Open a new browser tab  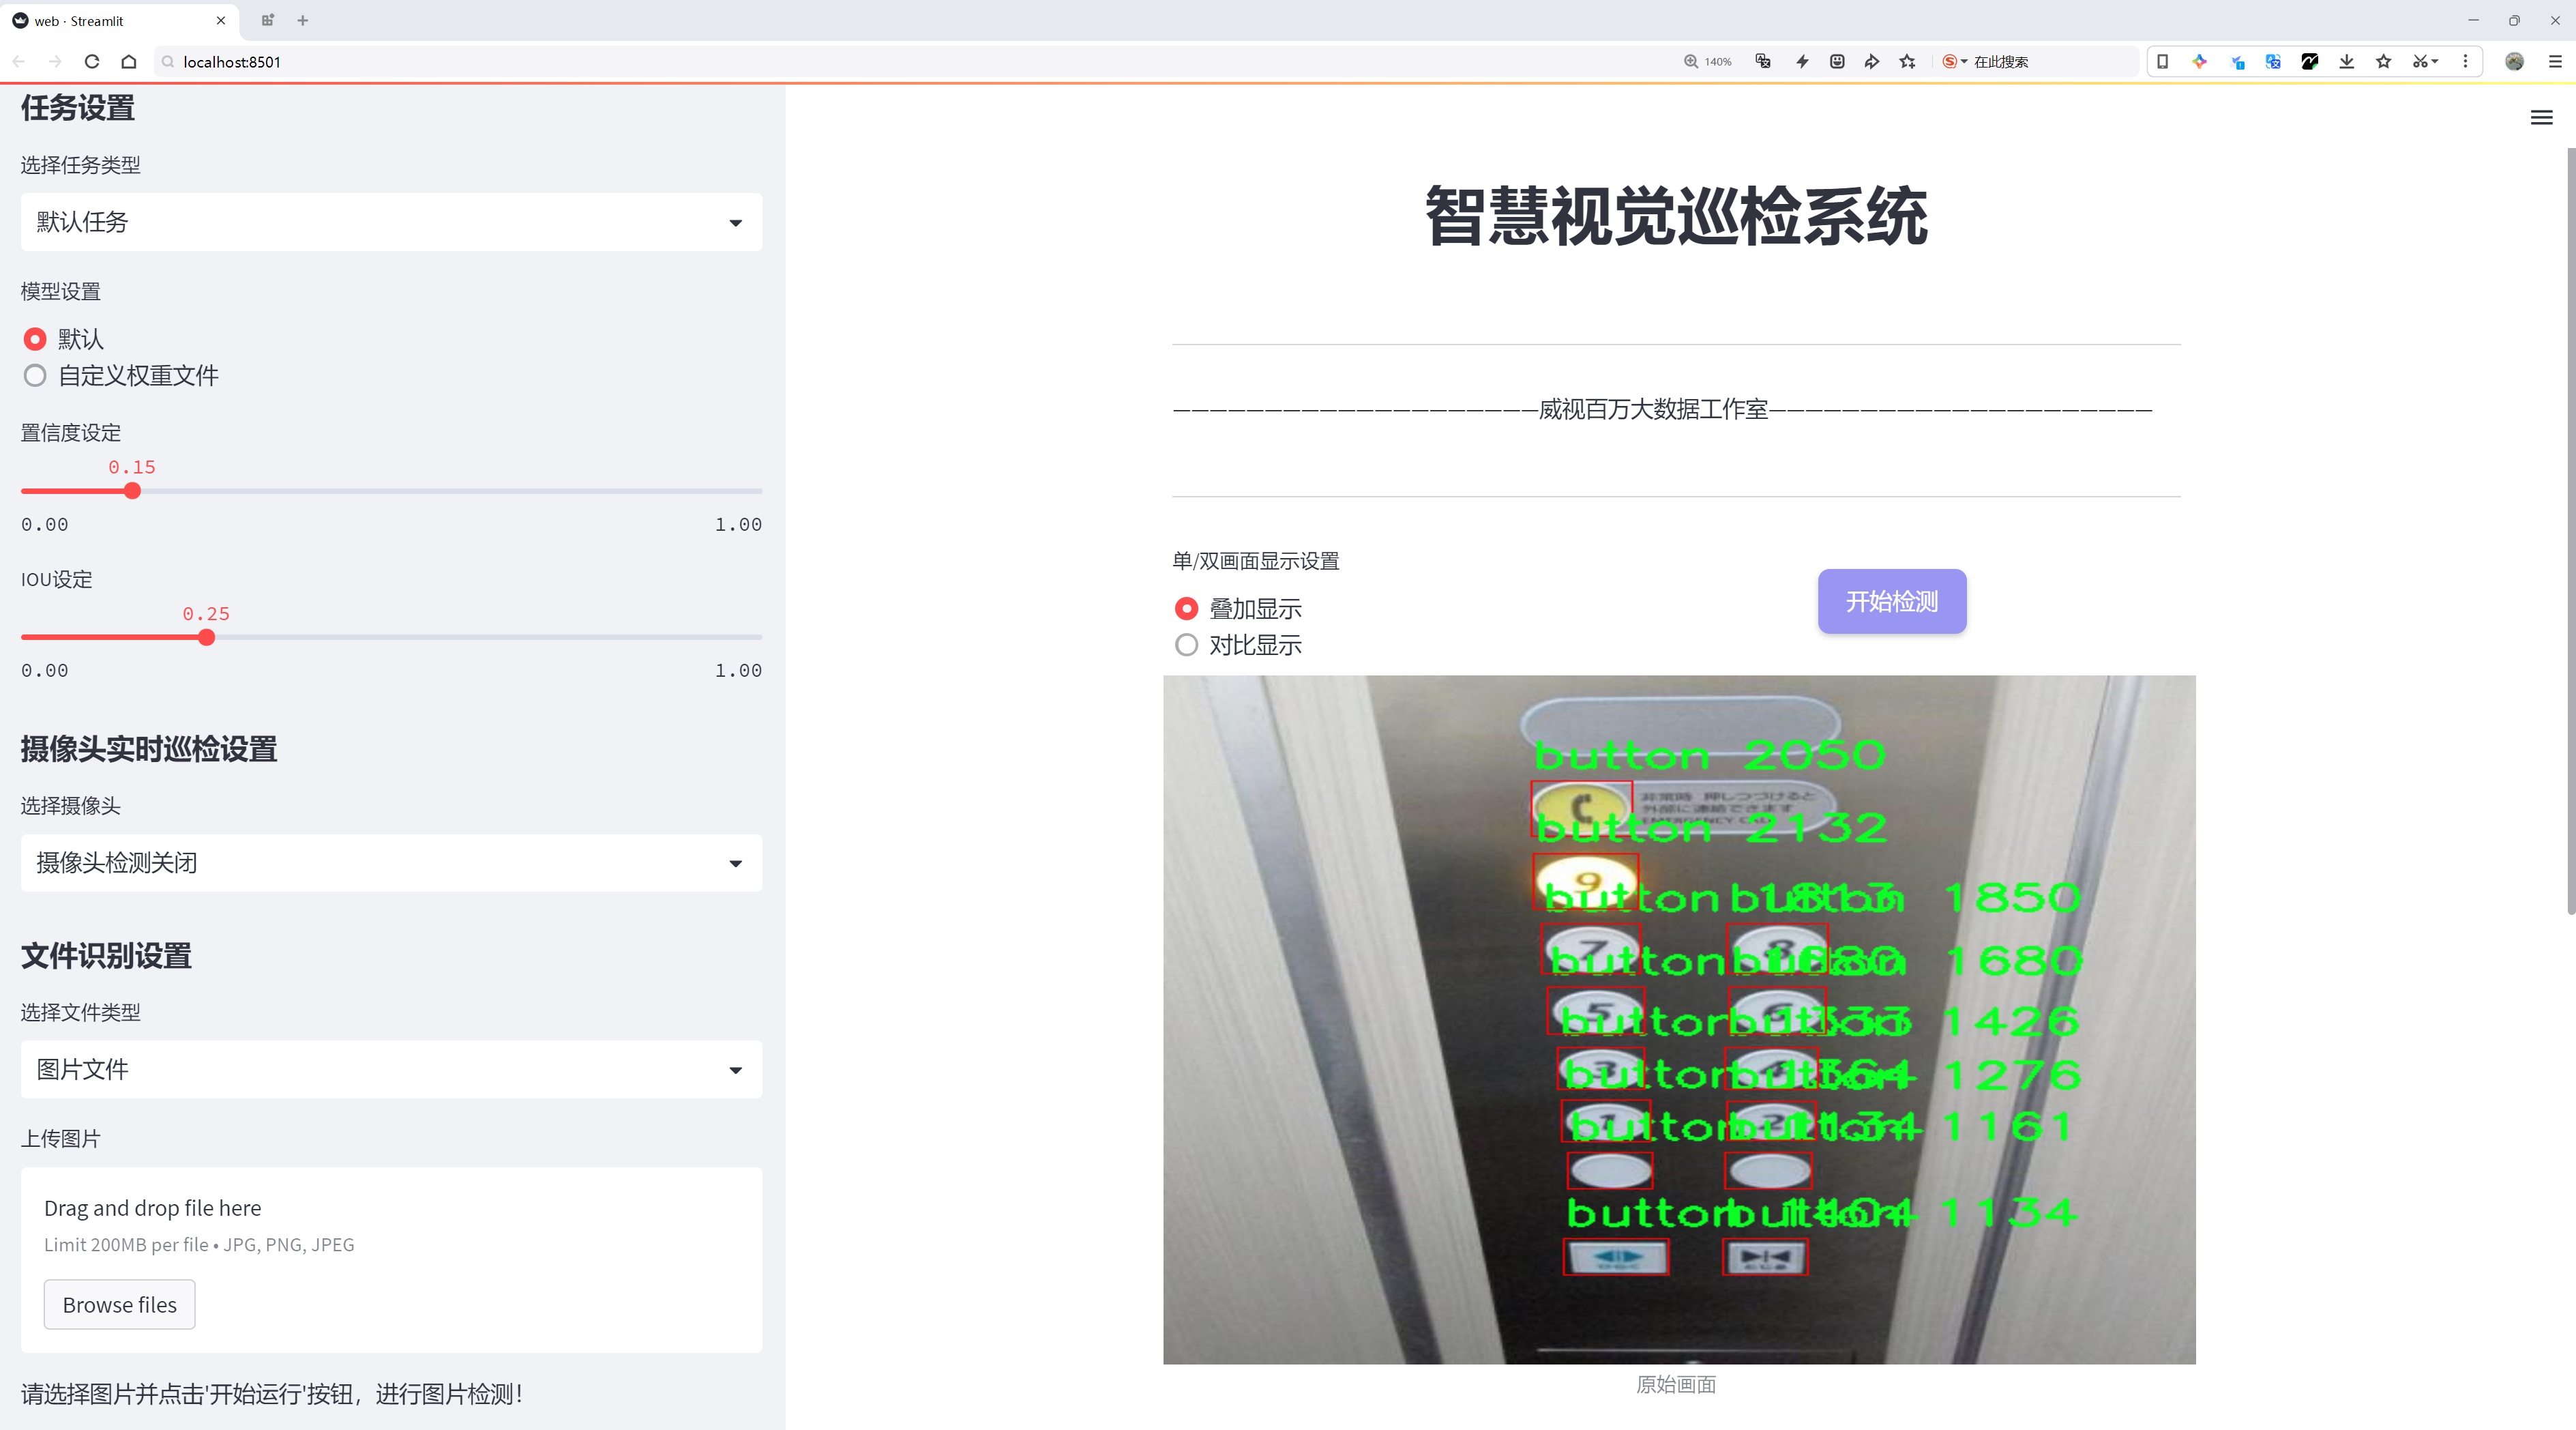tap(303, 20)
